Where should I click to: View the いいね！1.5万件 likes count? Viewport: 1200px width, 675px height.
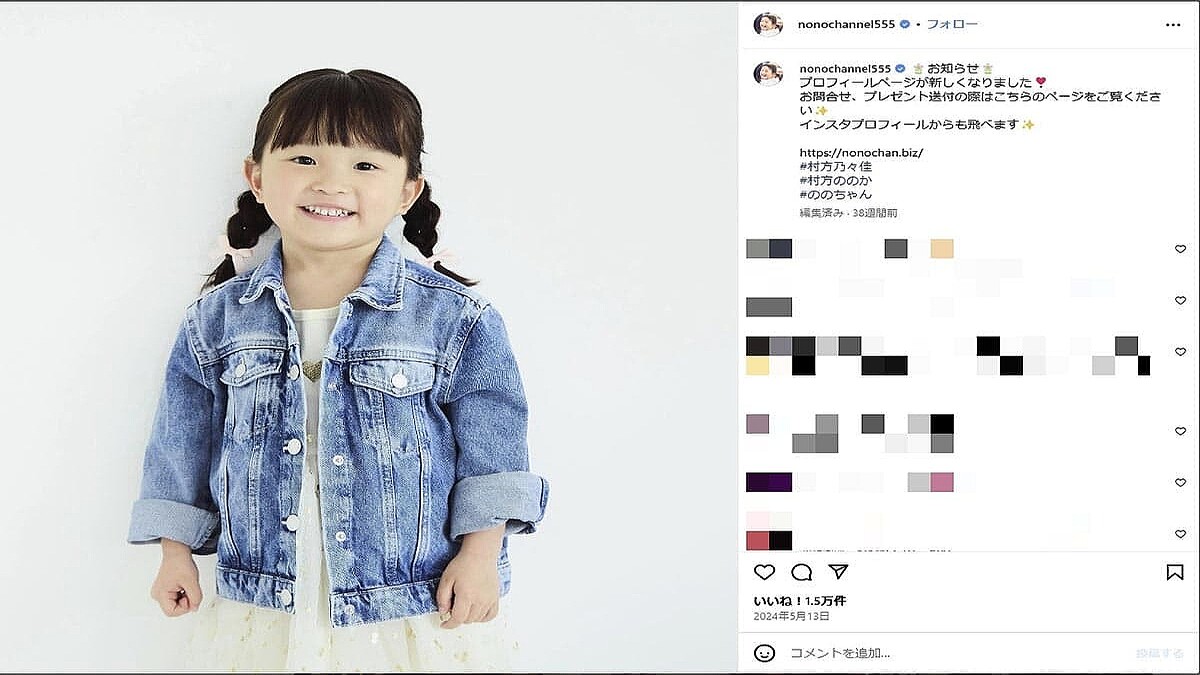click(x=800, y=601)
